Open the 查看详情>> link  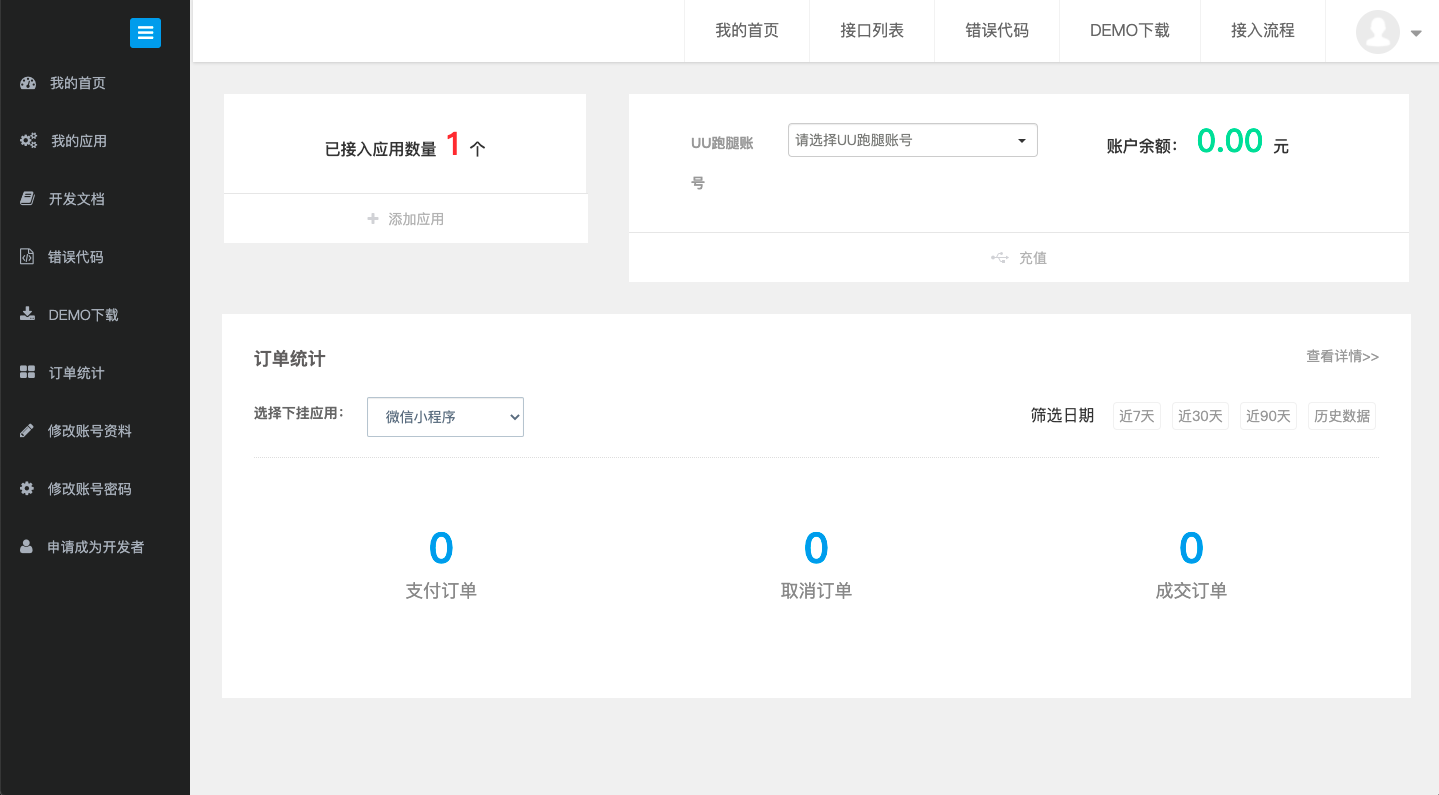click(x=1342, y=356)
